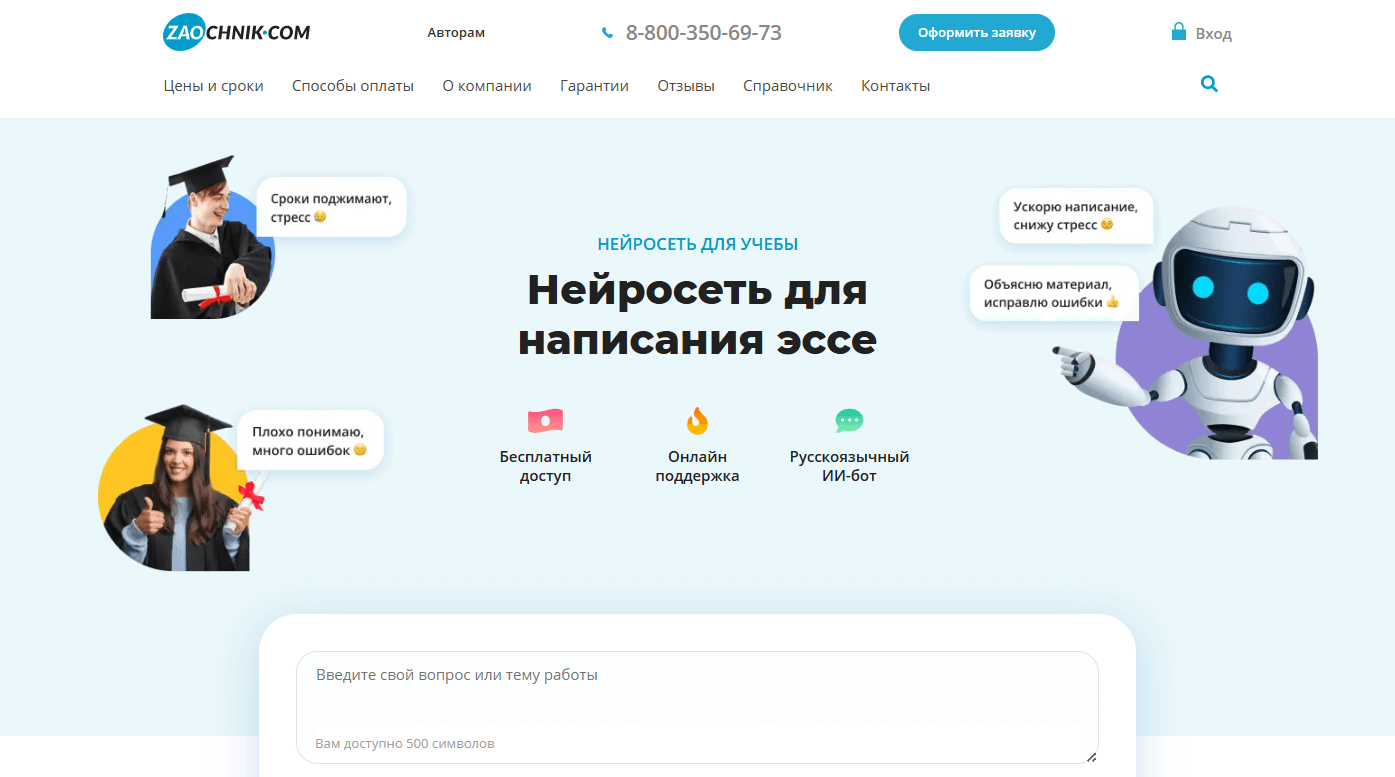Open the Цены и сроки menu item

coord(213,86)
